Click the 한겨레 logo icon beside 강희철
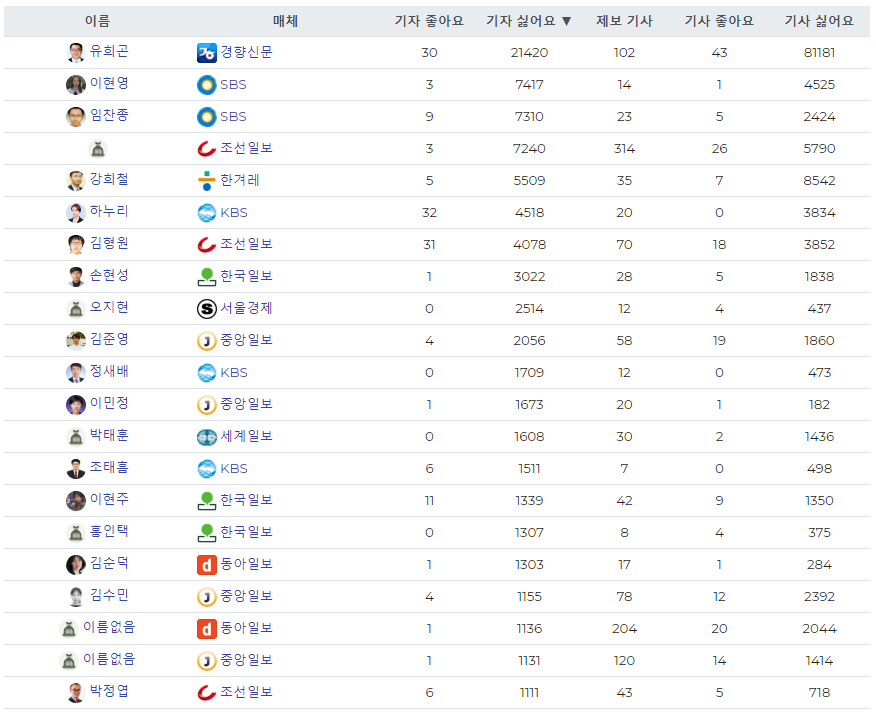This screenshot has width=876, height=714. pos(207,181)
